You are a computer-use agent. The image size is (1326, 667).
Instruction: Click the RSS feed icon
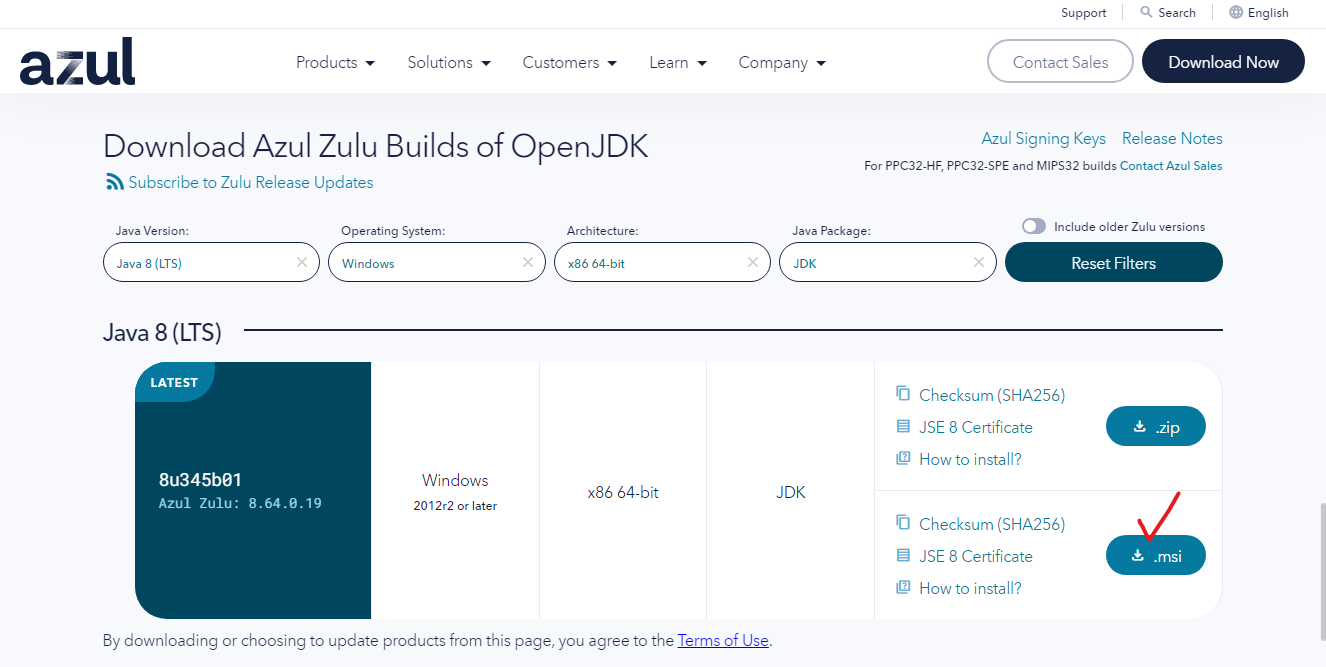(x=114, y=182)
